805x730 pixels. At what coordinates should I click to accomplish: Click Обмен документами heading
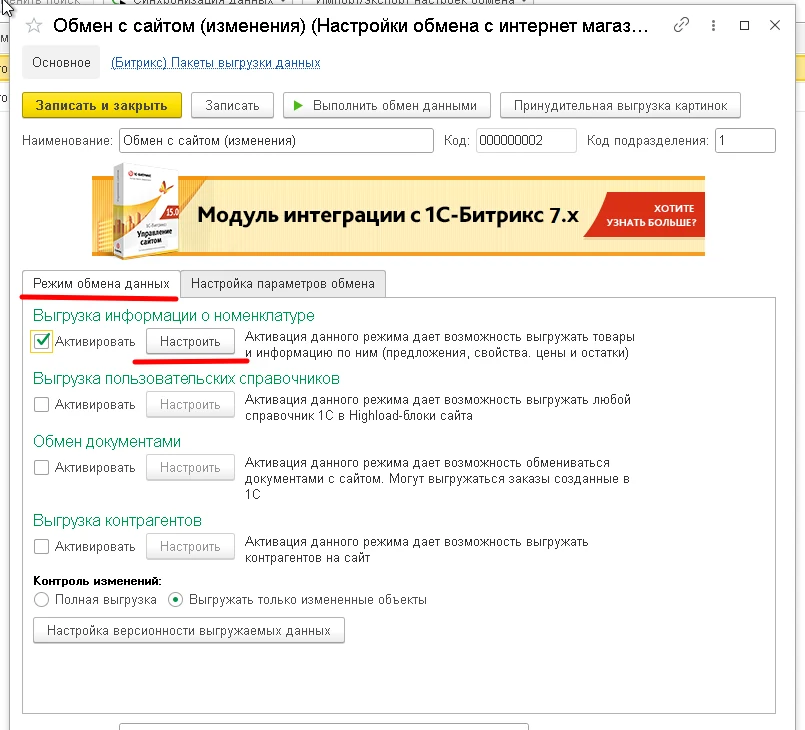coord(107,441)
